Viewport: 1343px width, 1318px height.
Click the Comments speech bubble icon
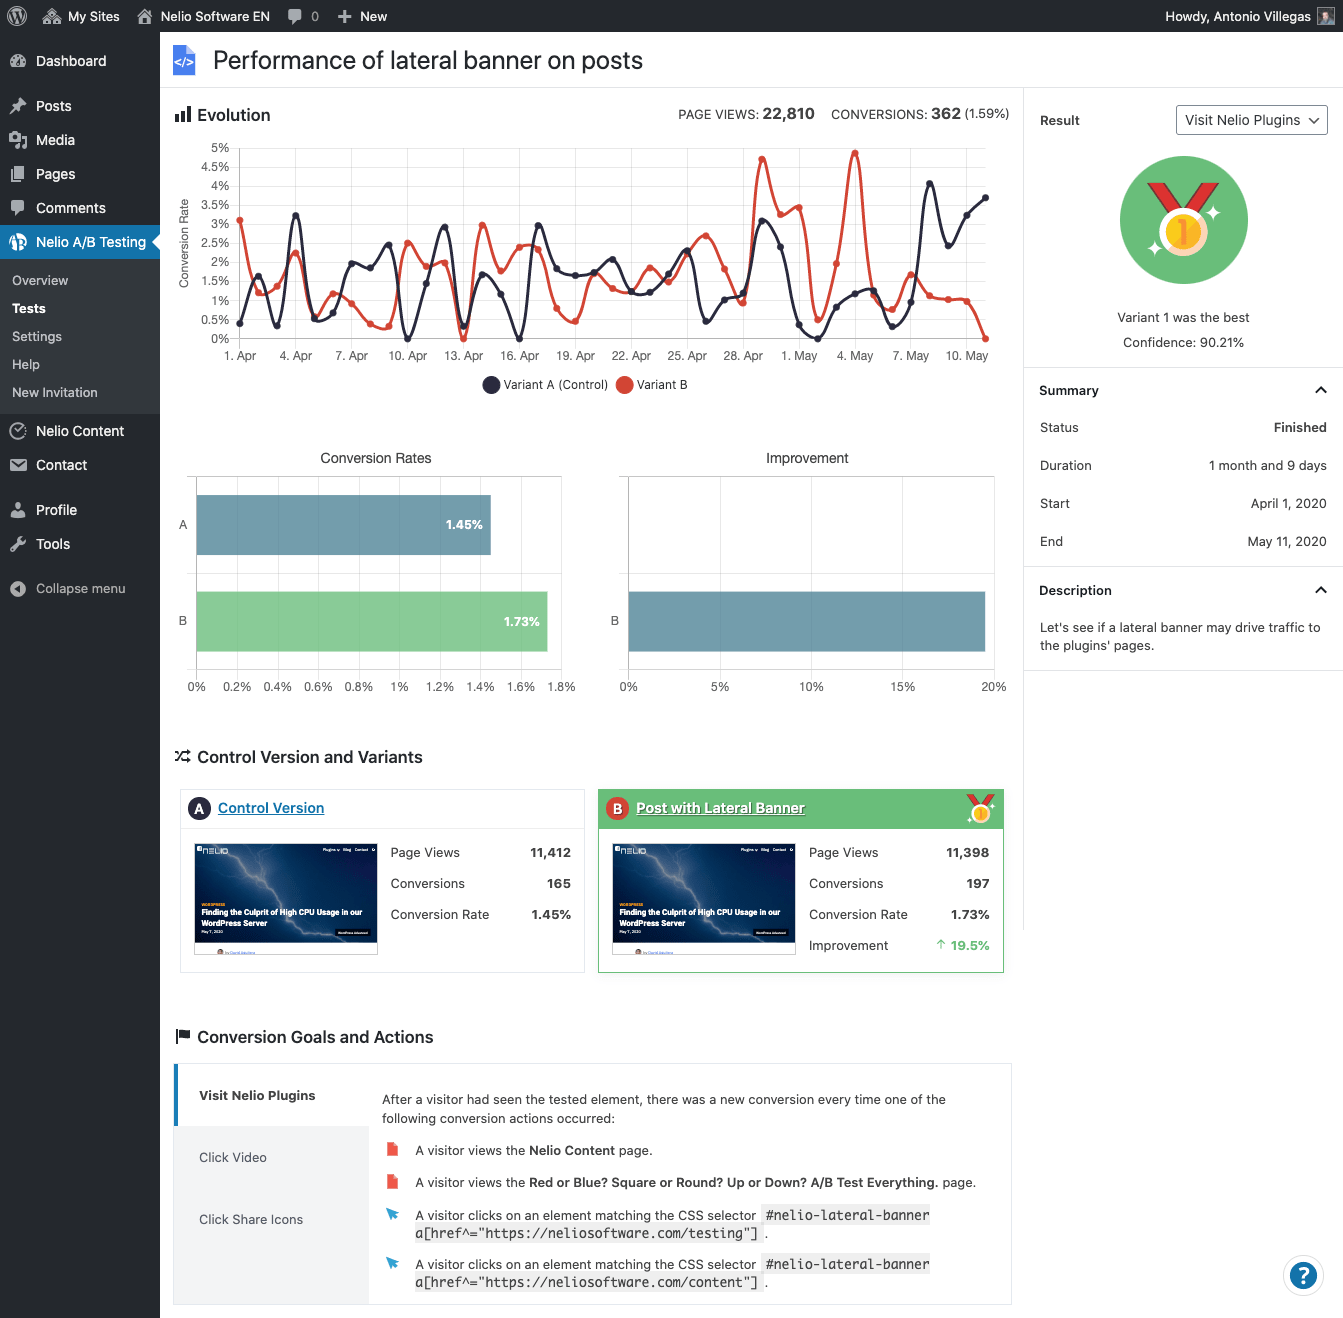point(18,208)
